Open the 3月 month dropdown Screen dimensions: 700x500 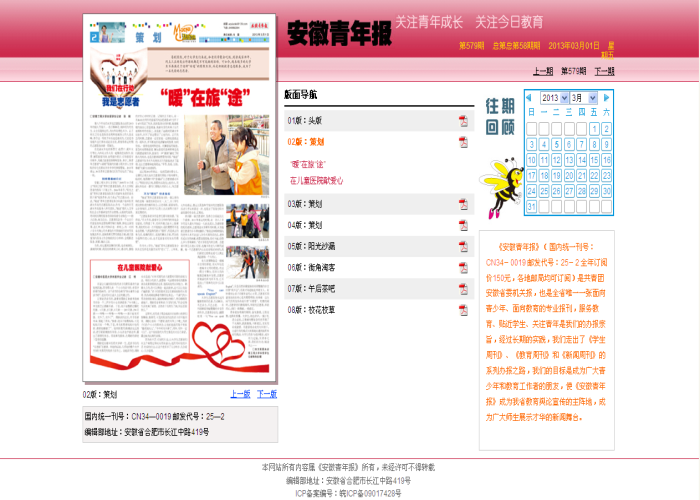[583, 98]
